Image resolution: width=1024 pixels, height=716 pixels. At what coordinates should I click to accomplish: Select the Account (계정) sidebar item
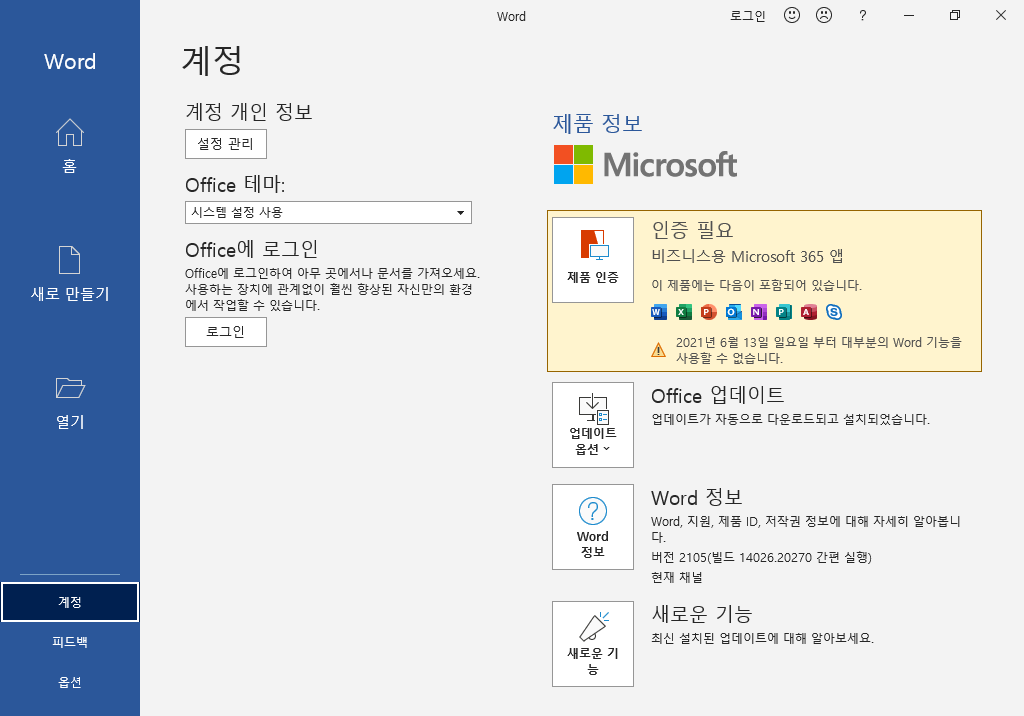pos(70,602)
